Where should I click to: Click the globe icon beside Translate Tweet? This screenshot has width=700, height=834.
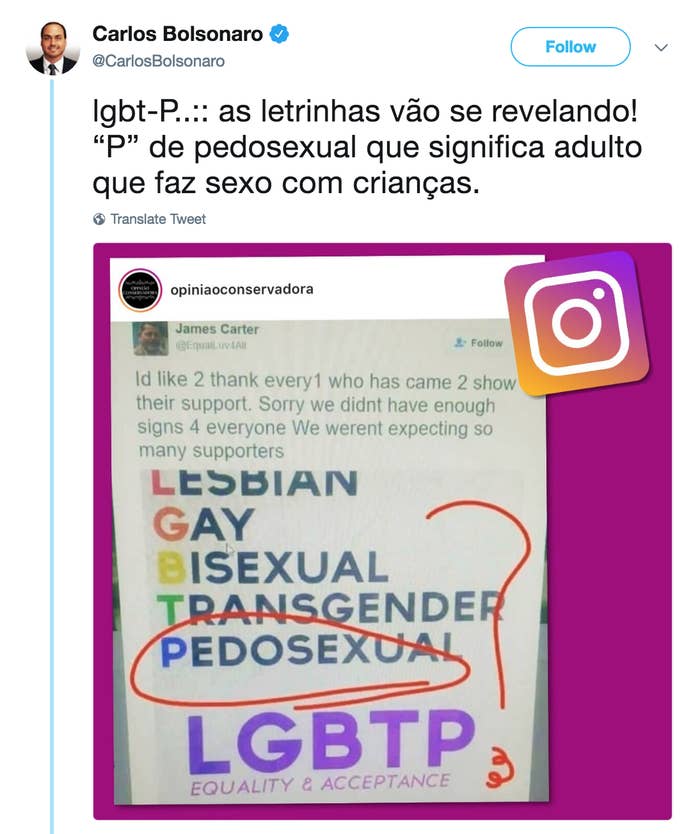(99, 219)
